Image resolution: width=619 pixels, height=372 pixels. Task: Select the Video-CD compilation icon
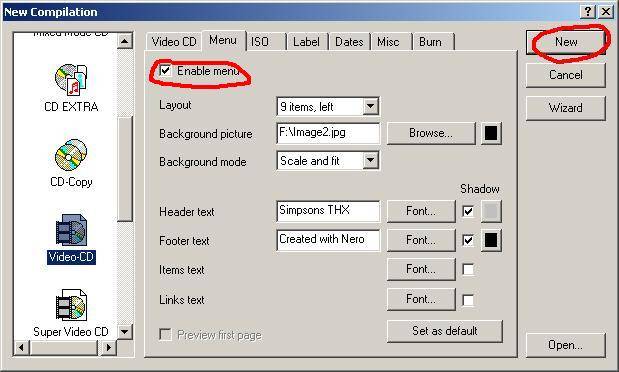pos(71,229)
